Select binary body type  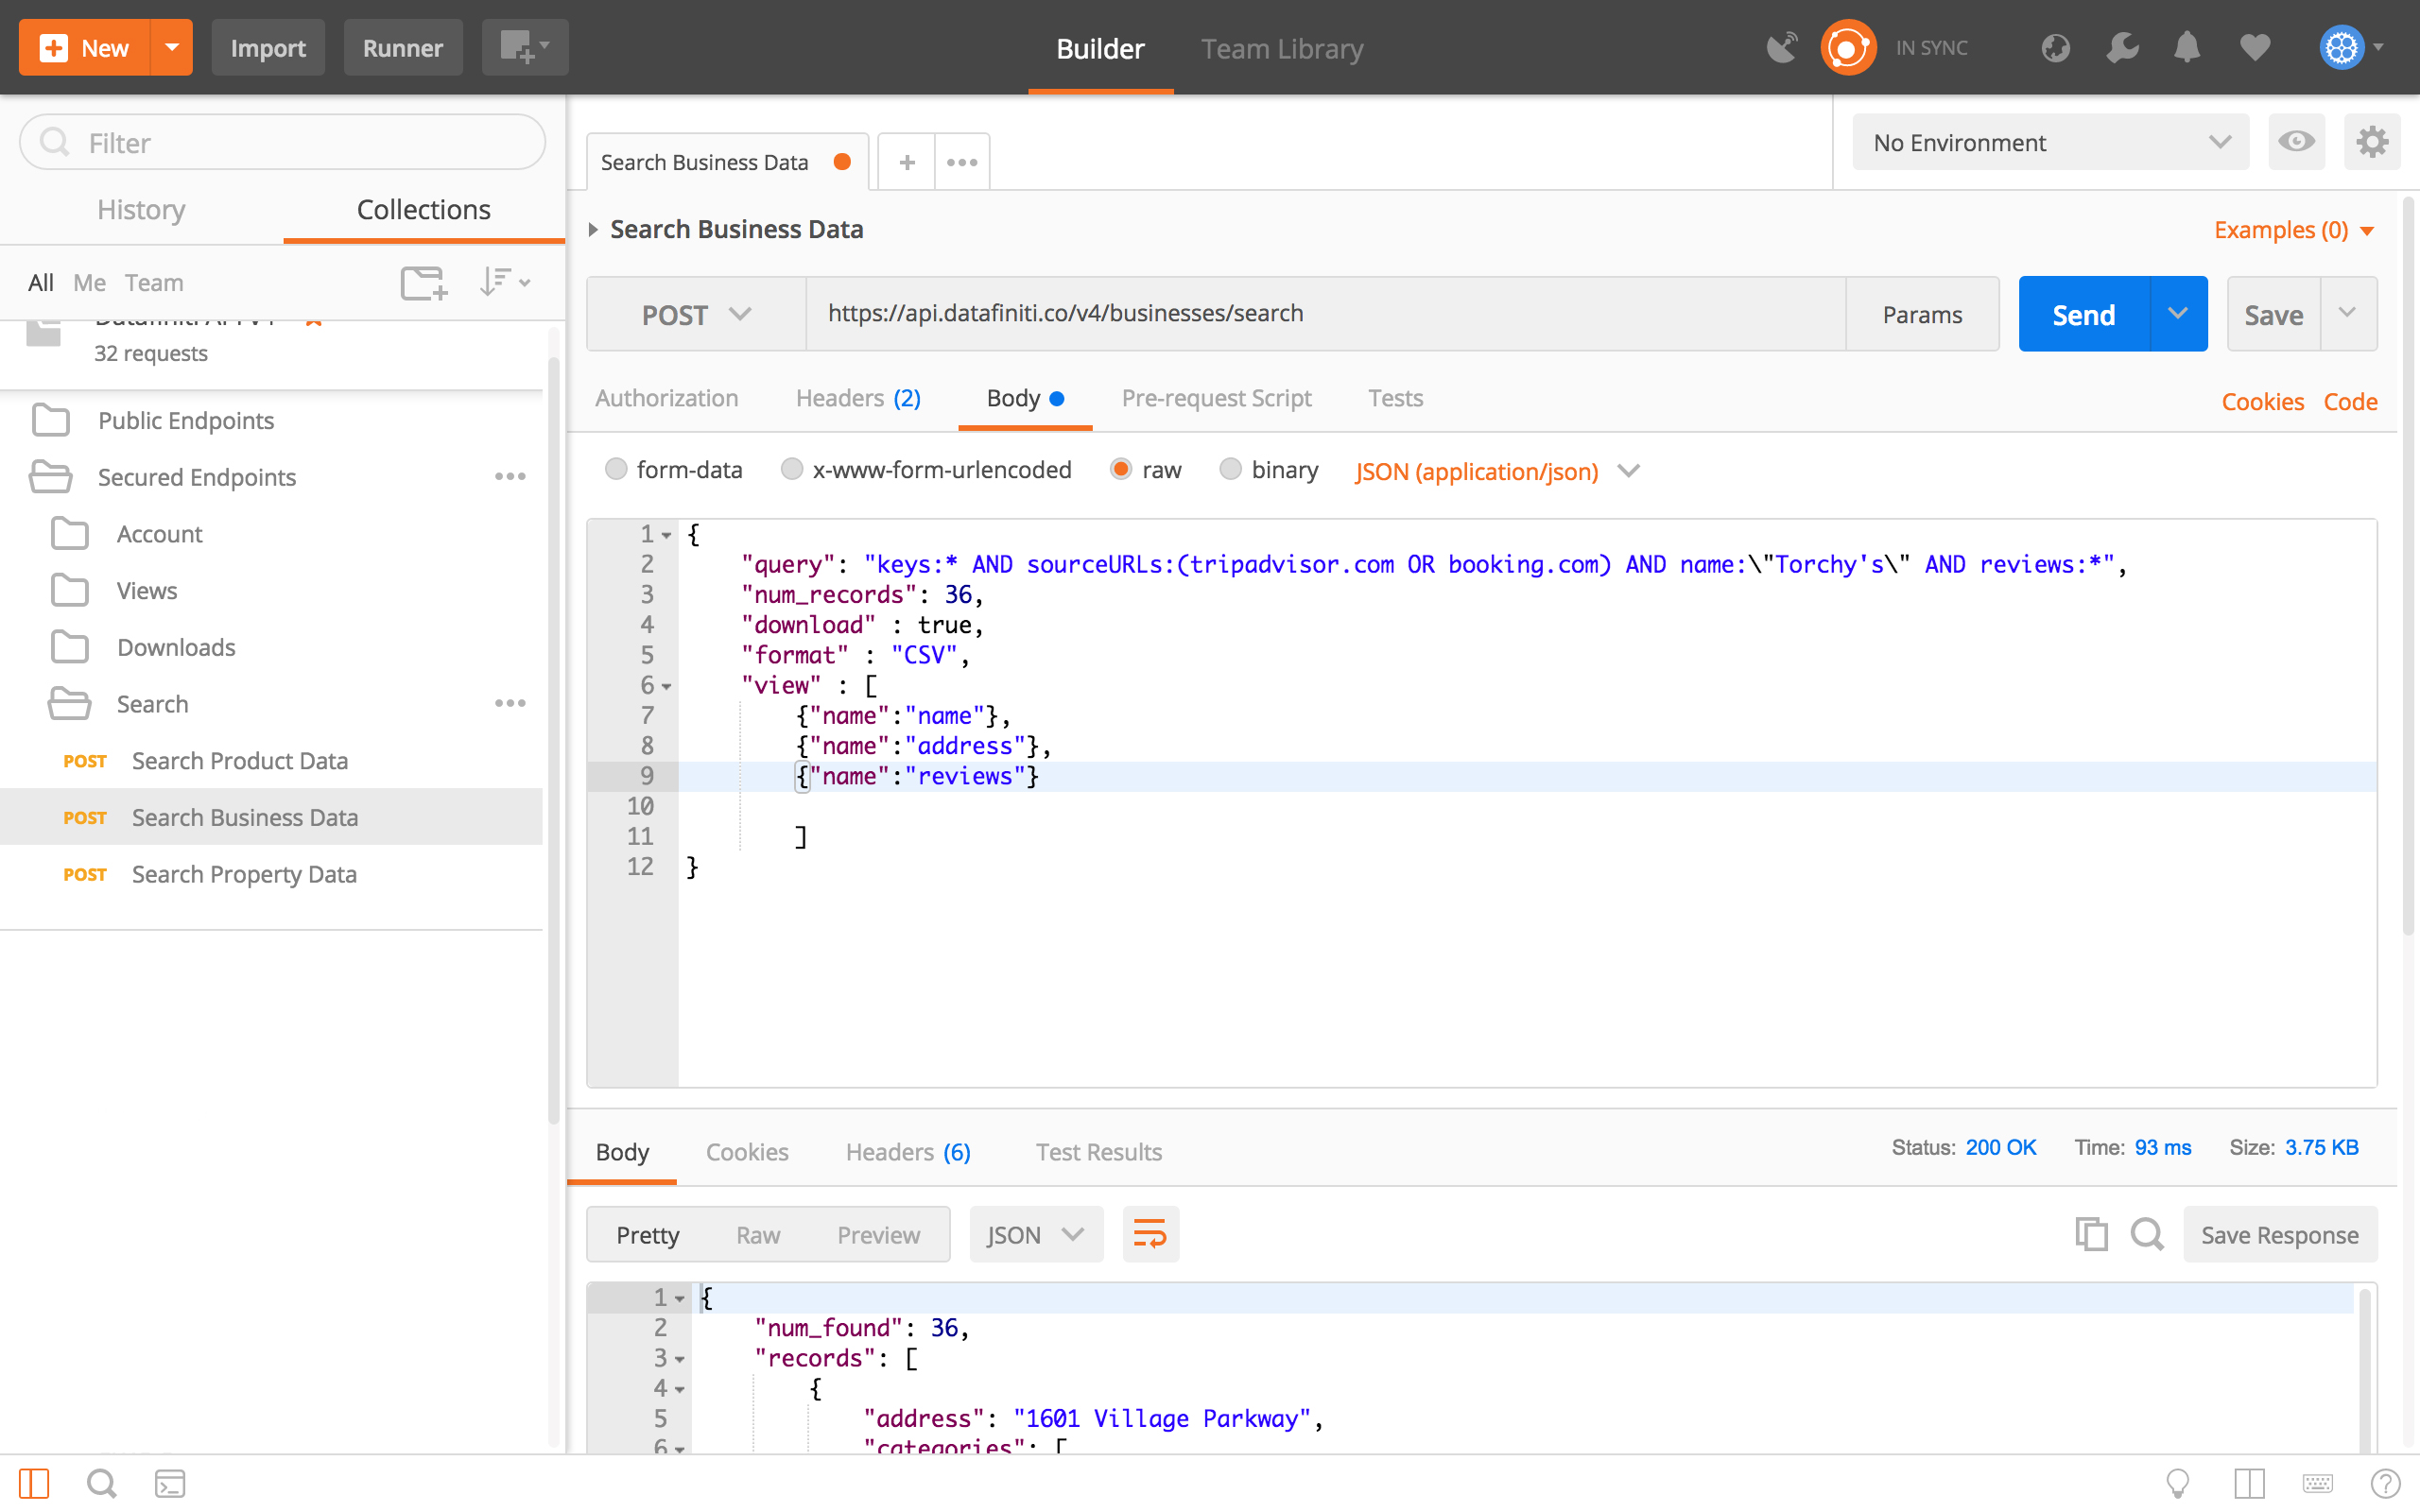[x=1231, y=469]
